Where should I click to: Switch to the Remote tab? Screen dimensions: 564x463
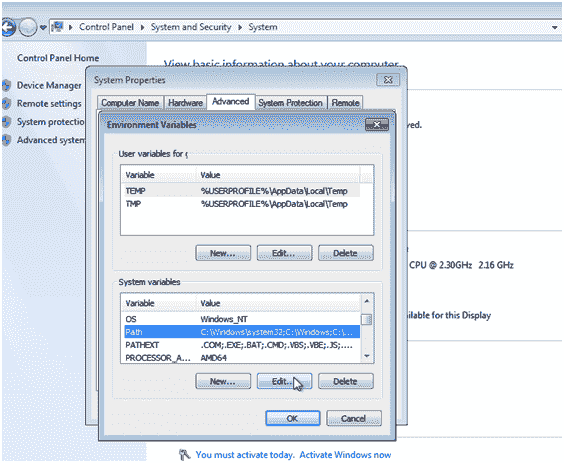click(x=345, y=103)
